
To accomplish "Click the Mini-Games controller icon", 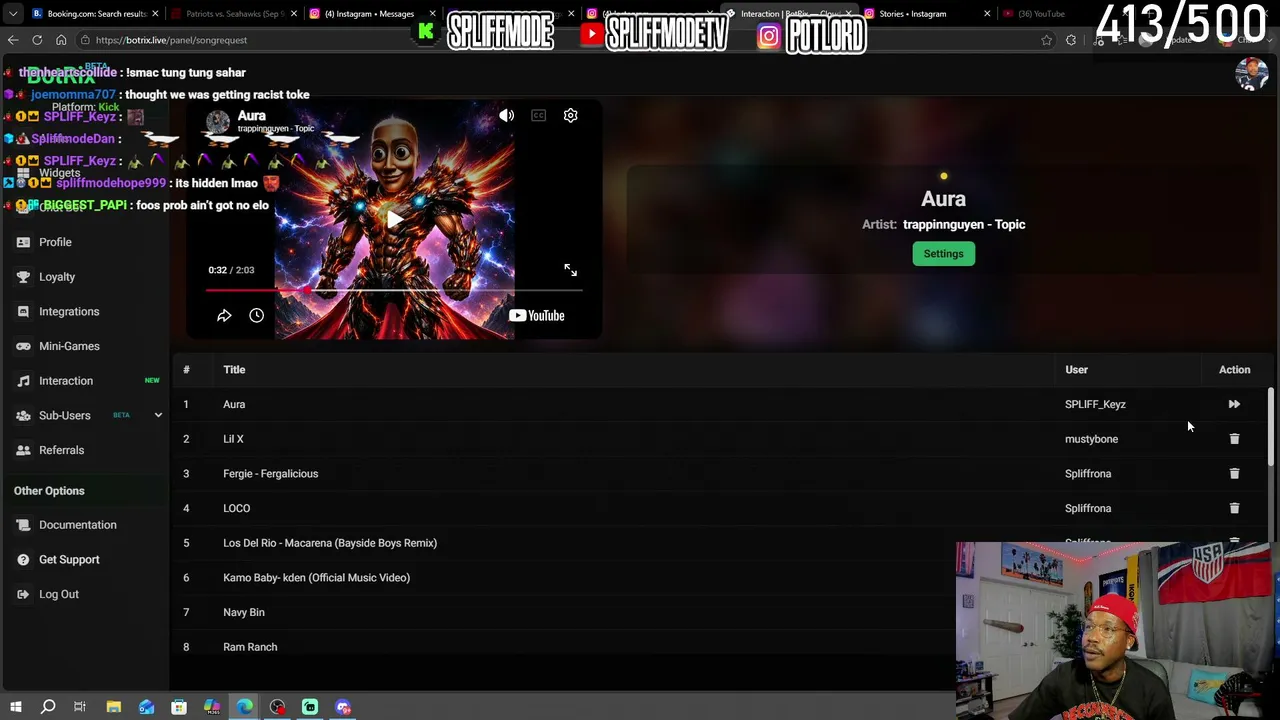I will point(23,346).
